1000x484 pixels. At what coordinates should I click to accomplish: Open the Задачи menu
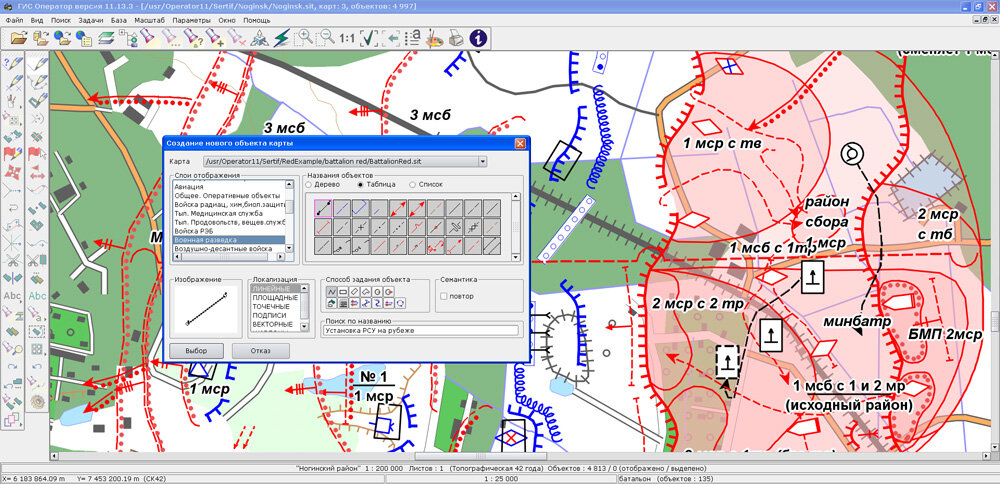pyautogui.click(x=91, y=20)
